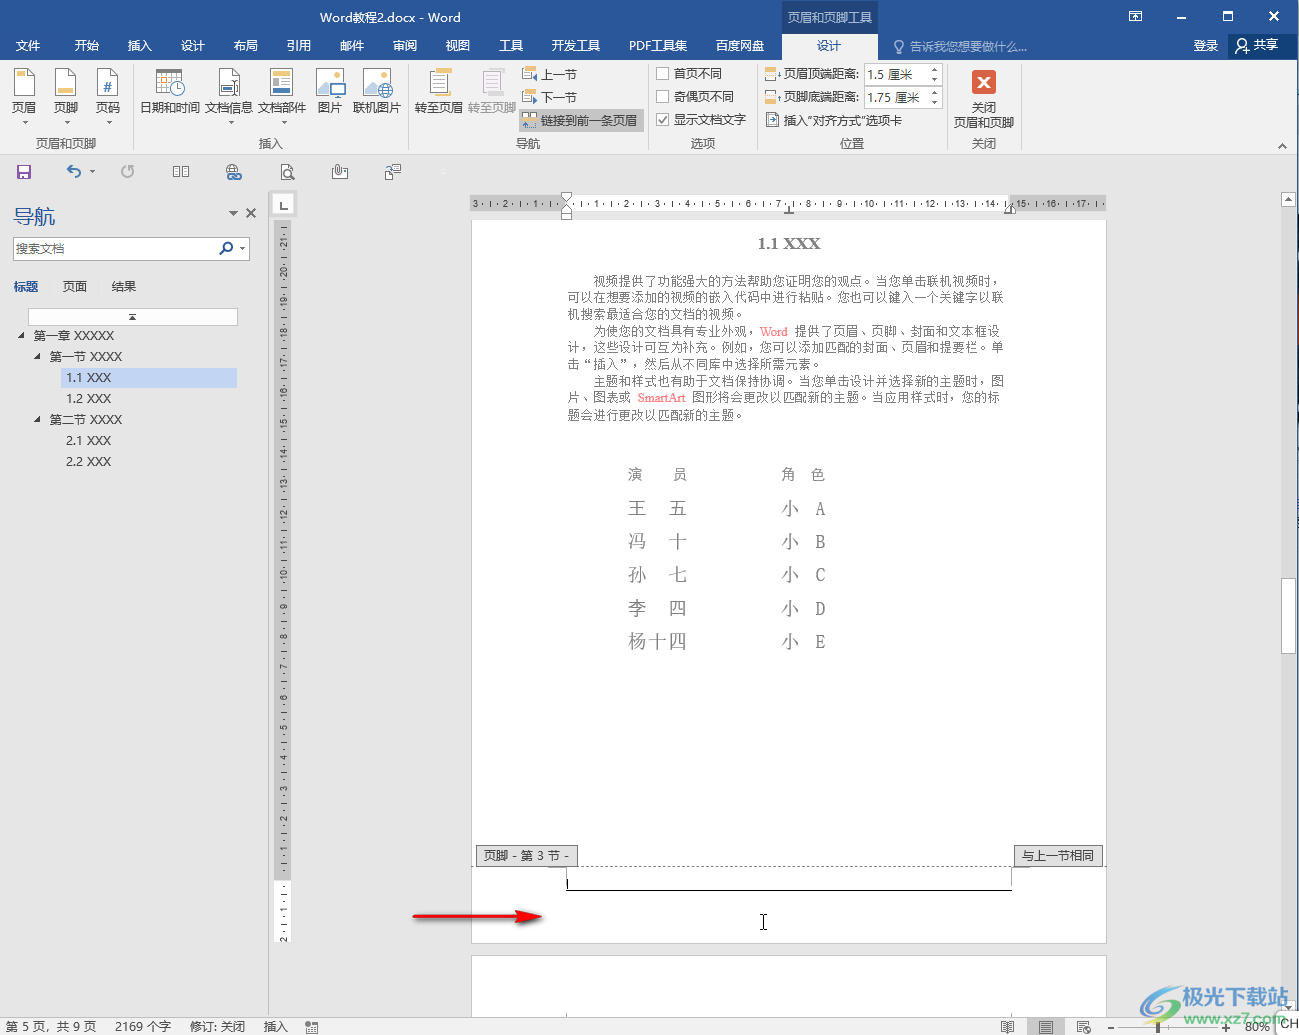Viewport: 1299px width, 1035px height.
Task: Insert a 联机图片 online picture
Action: pyautogui.click(x=377, y=92)
